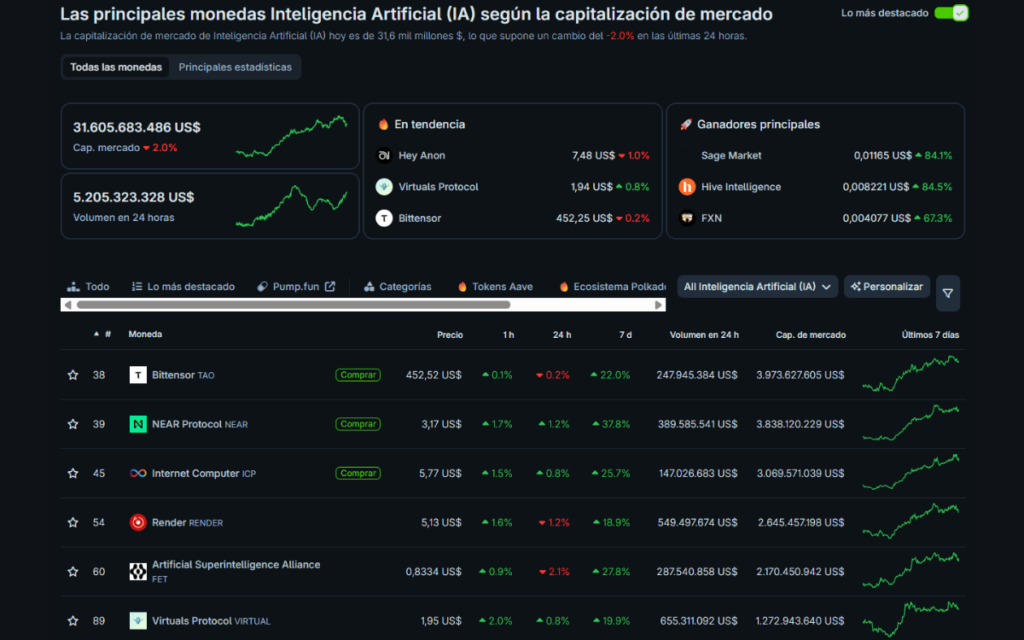
Task: Open Sage Market in top gainers
Action: coord(731,155)
